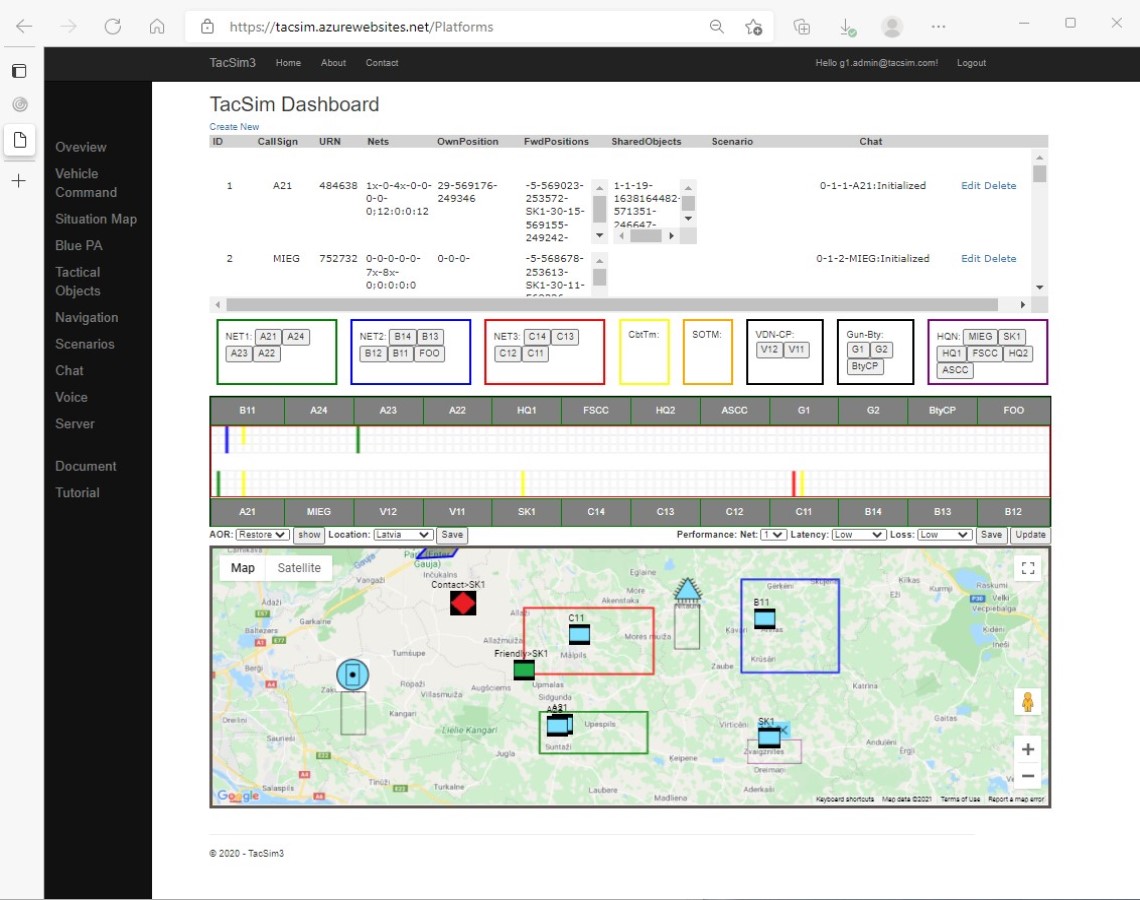Toggle A21 button in NET1 group
The height and width of the screenshot is (900, 1140).
pos(268,337)
